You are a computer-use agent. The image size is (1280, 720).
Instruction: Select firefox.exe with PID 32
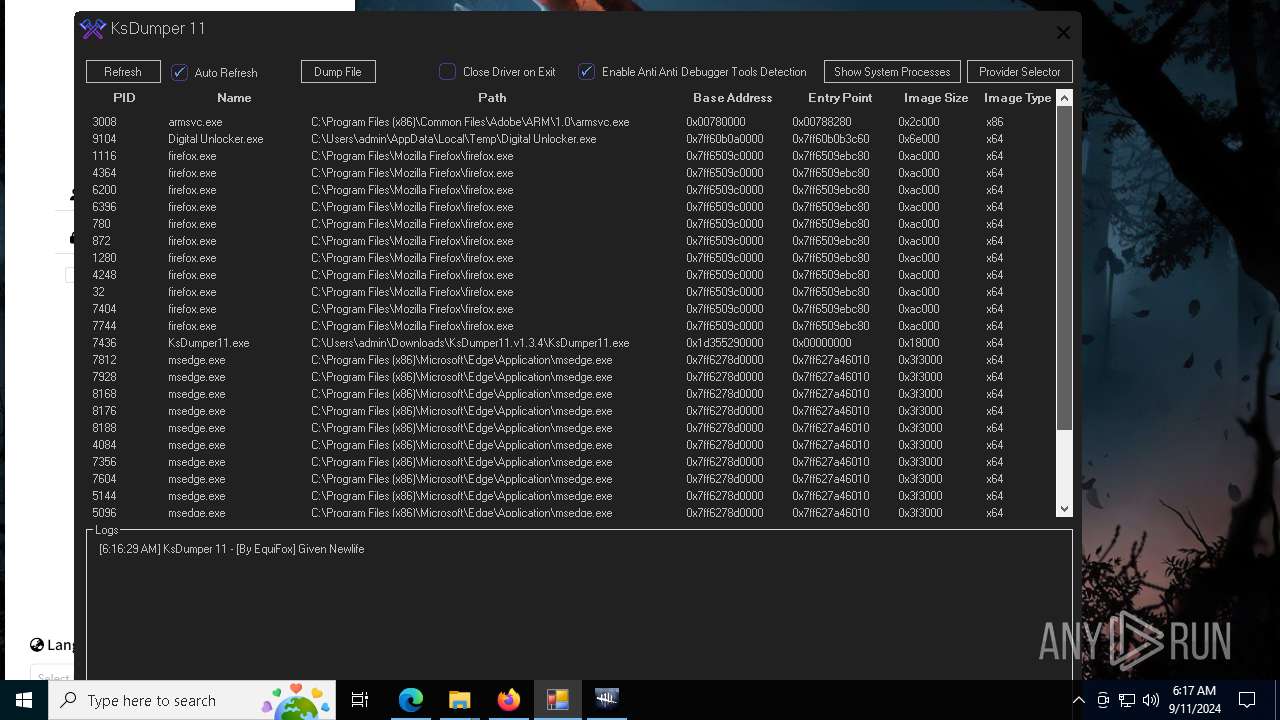(570, 292)
